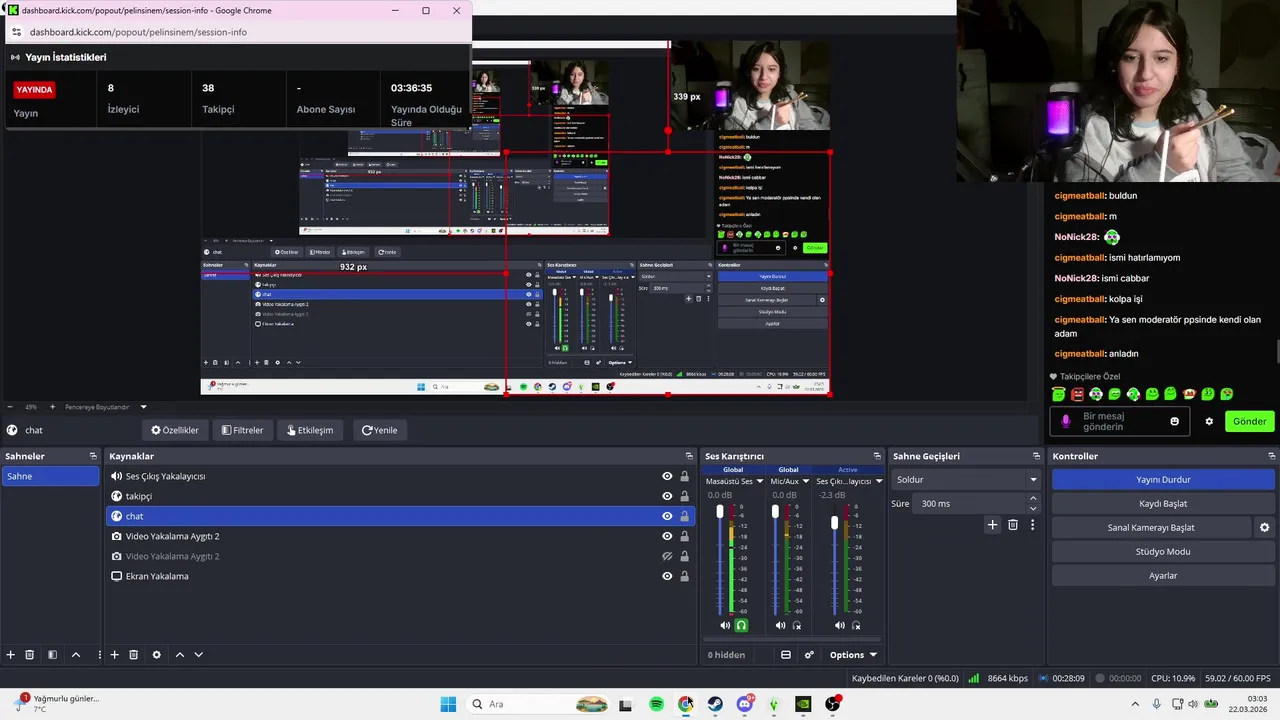
Task: Send chat message with Gönder button
Action: pos(1249,421)
